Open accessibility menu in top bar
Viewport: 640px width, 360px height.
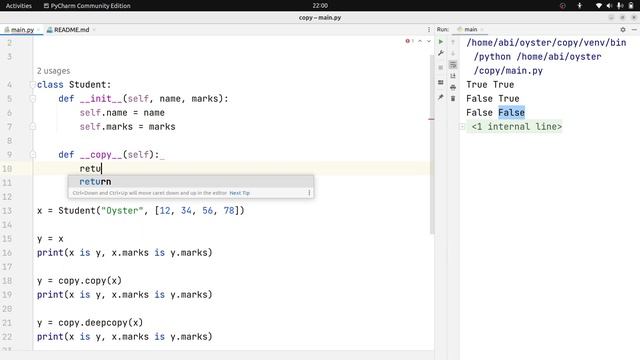(x=580, y=6)
